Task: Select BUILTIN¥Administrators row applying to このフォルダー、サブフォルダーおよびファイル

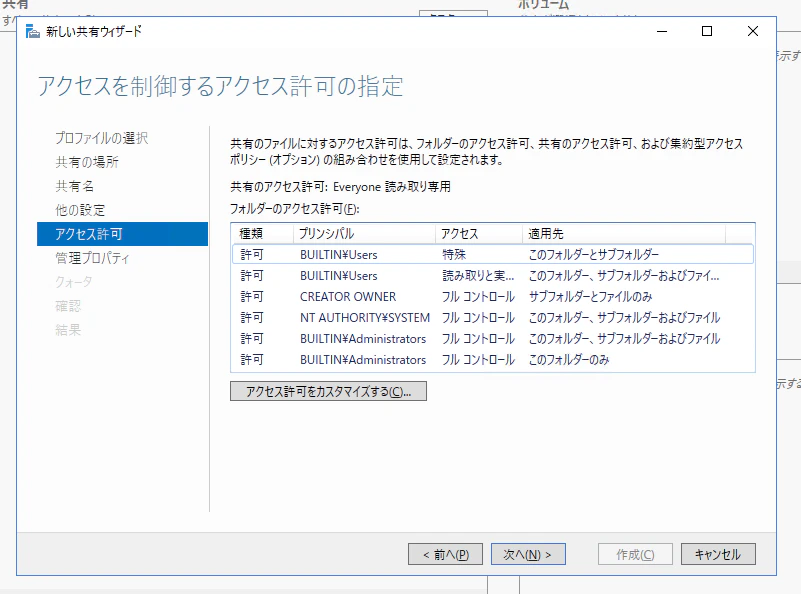Action: [493, 339]
